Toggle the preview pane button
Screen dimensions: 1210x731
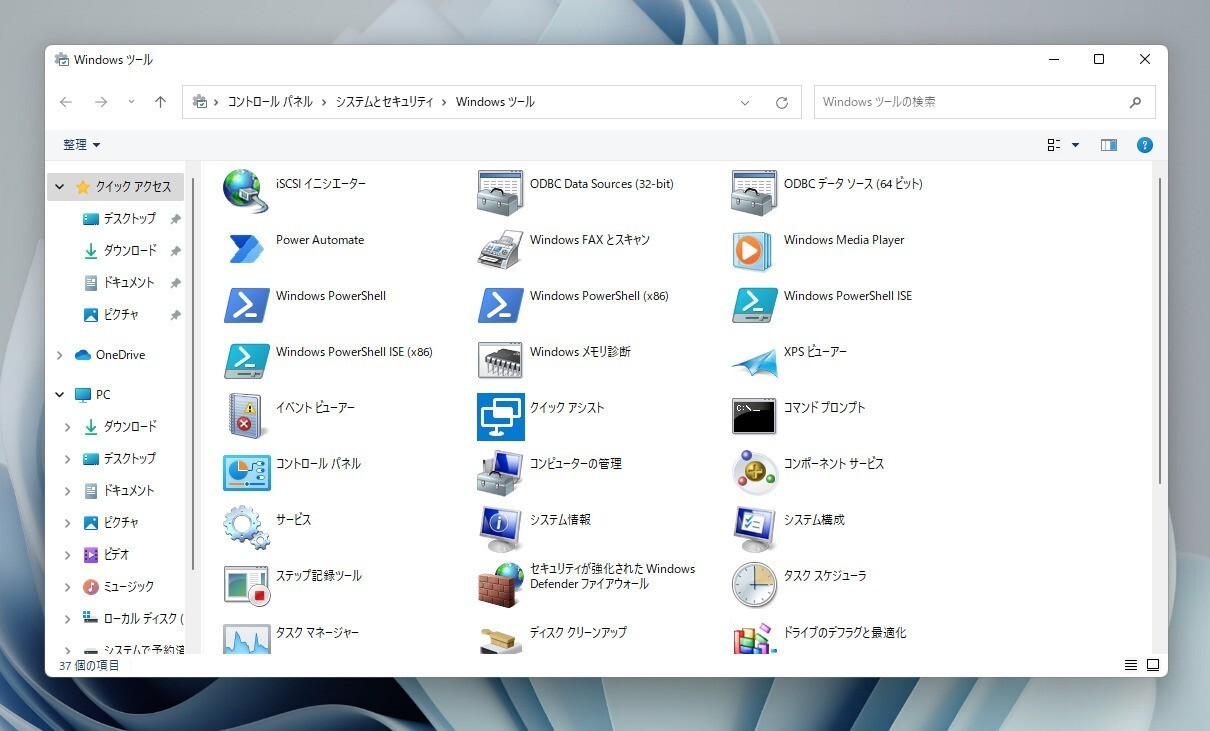(1108, 145)
